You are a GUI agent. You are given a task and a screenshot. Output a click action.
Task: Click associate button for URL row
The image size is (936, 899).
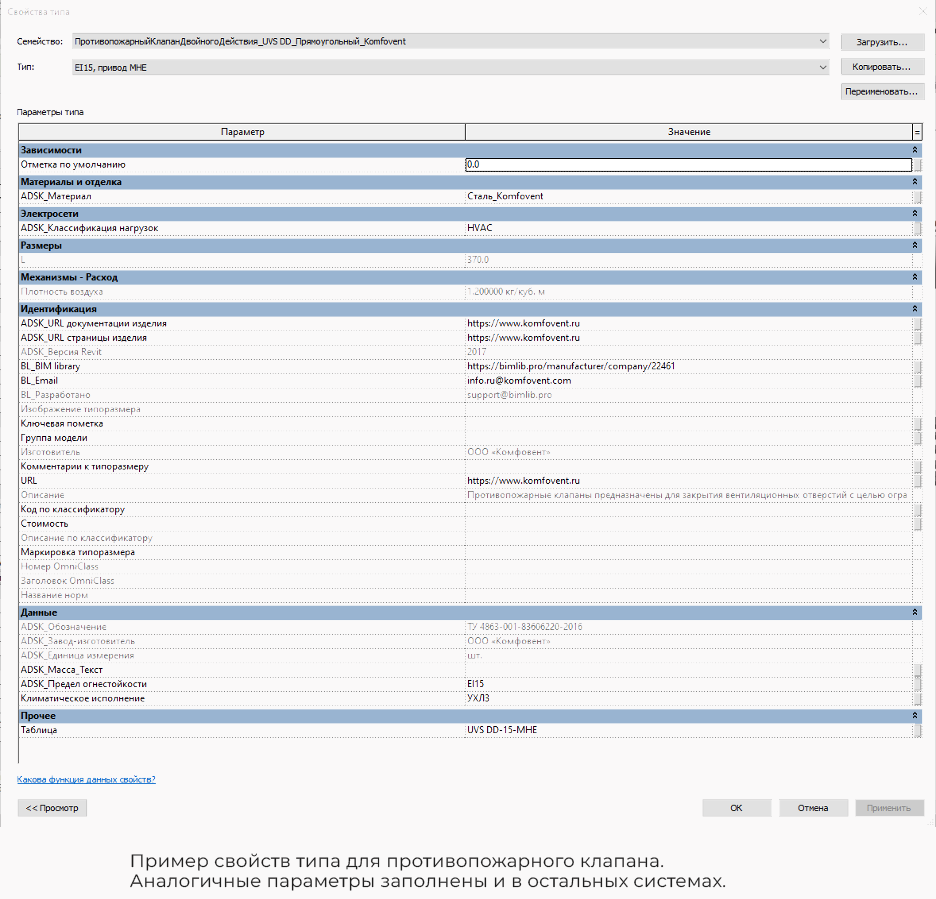[917, 481]
